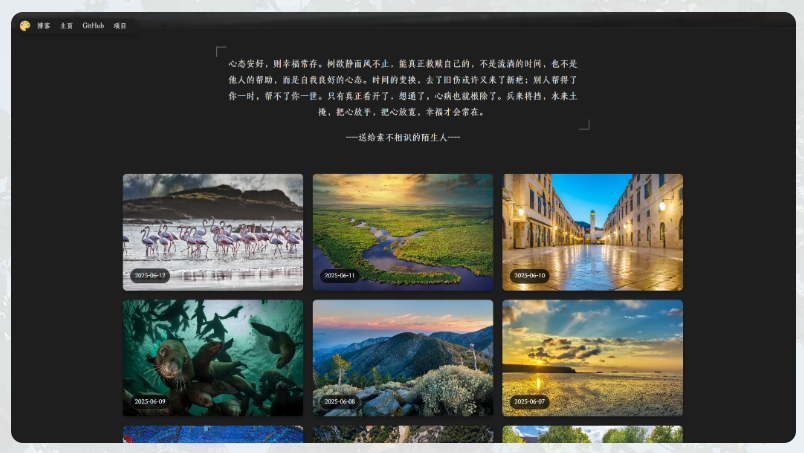Open the GitHub nav link

93,26
